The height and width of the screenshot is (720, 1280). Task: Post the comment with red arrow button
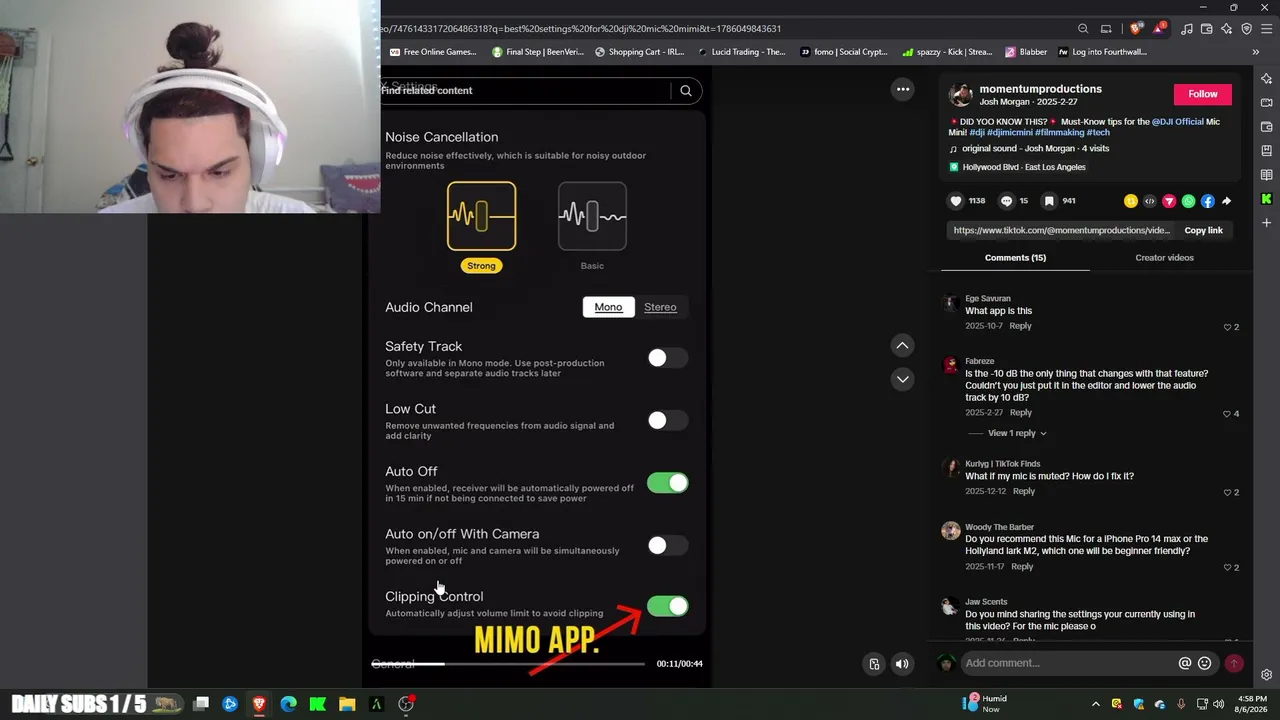pos(1234,663)
